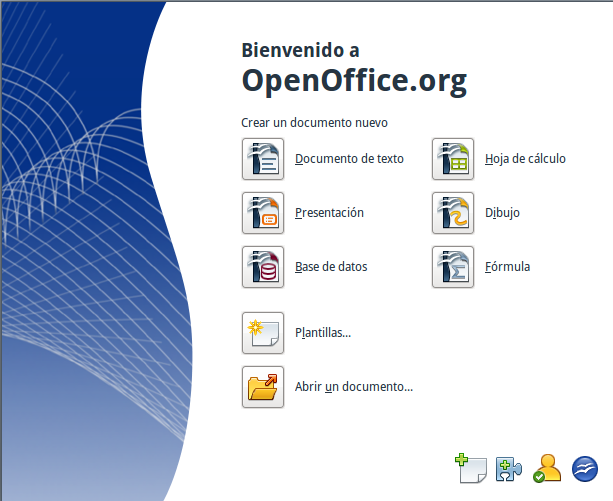Click the open folder icon for Abrir un documento
The height and width of the screenshot is (501, 613).
263,387
